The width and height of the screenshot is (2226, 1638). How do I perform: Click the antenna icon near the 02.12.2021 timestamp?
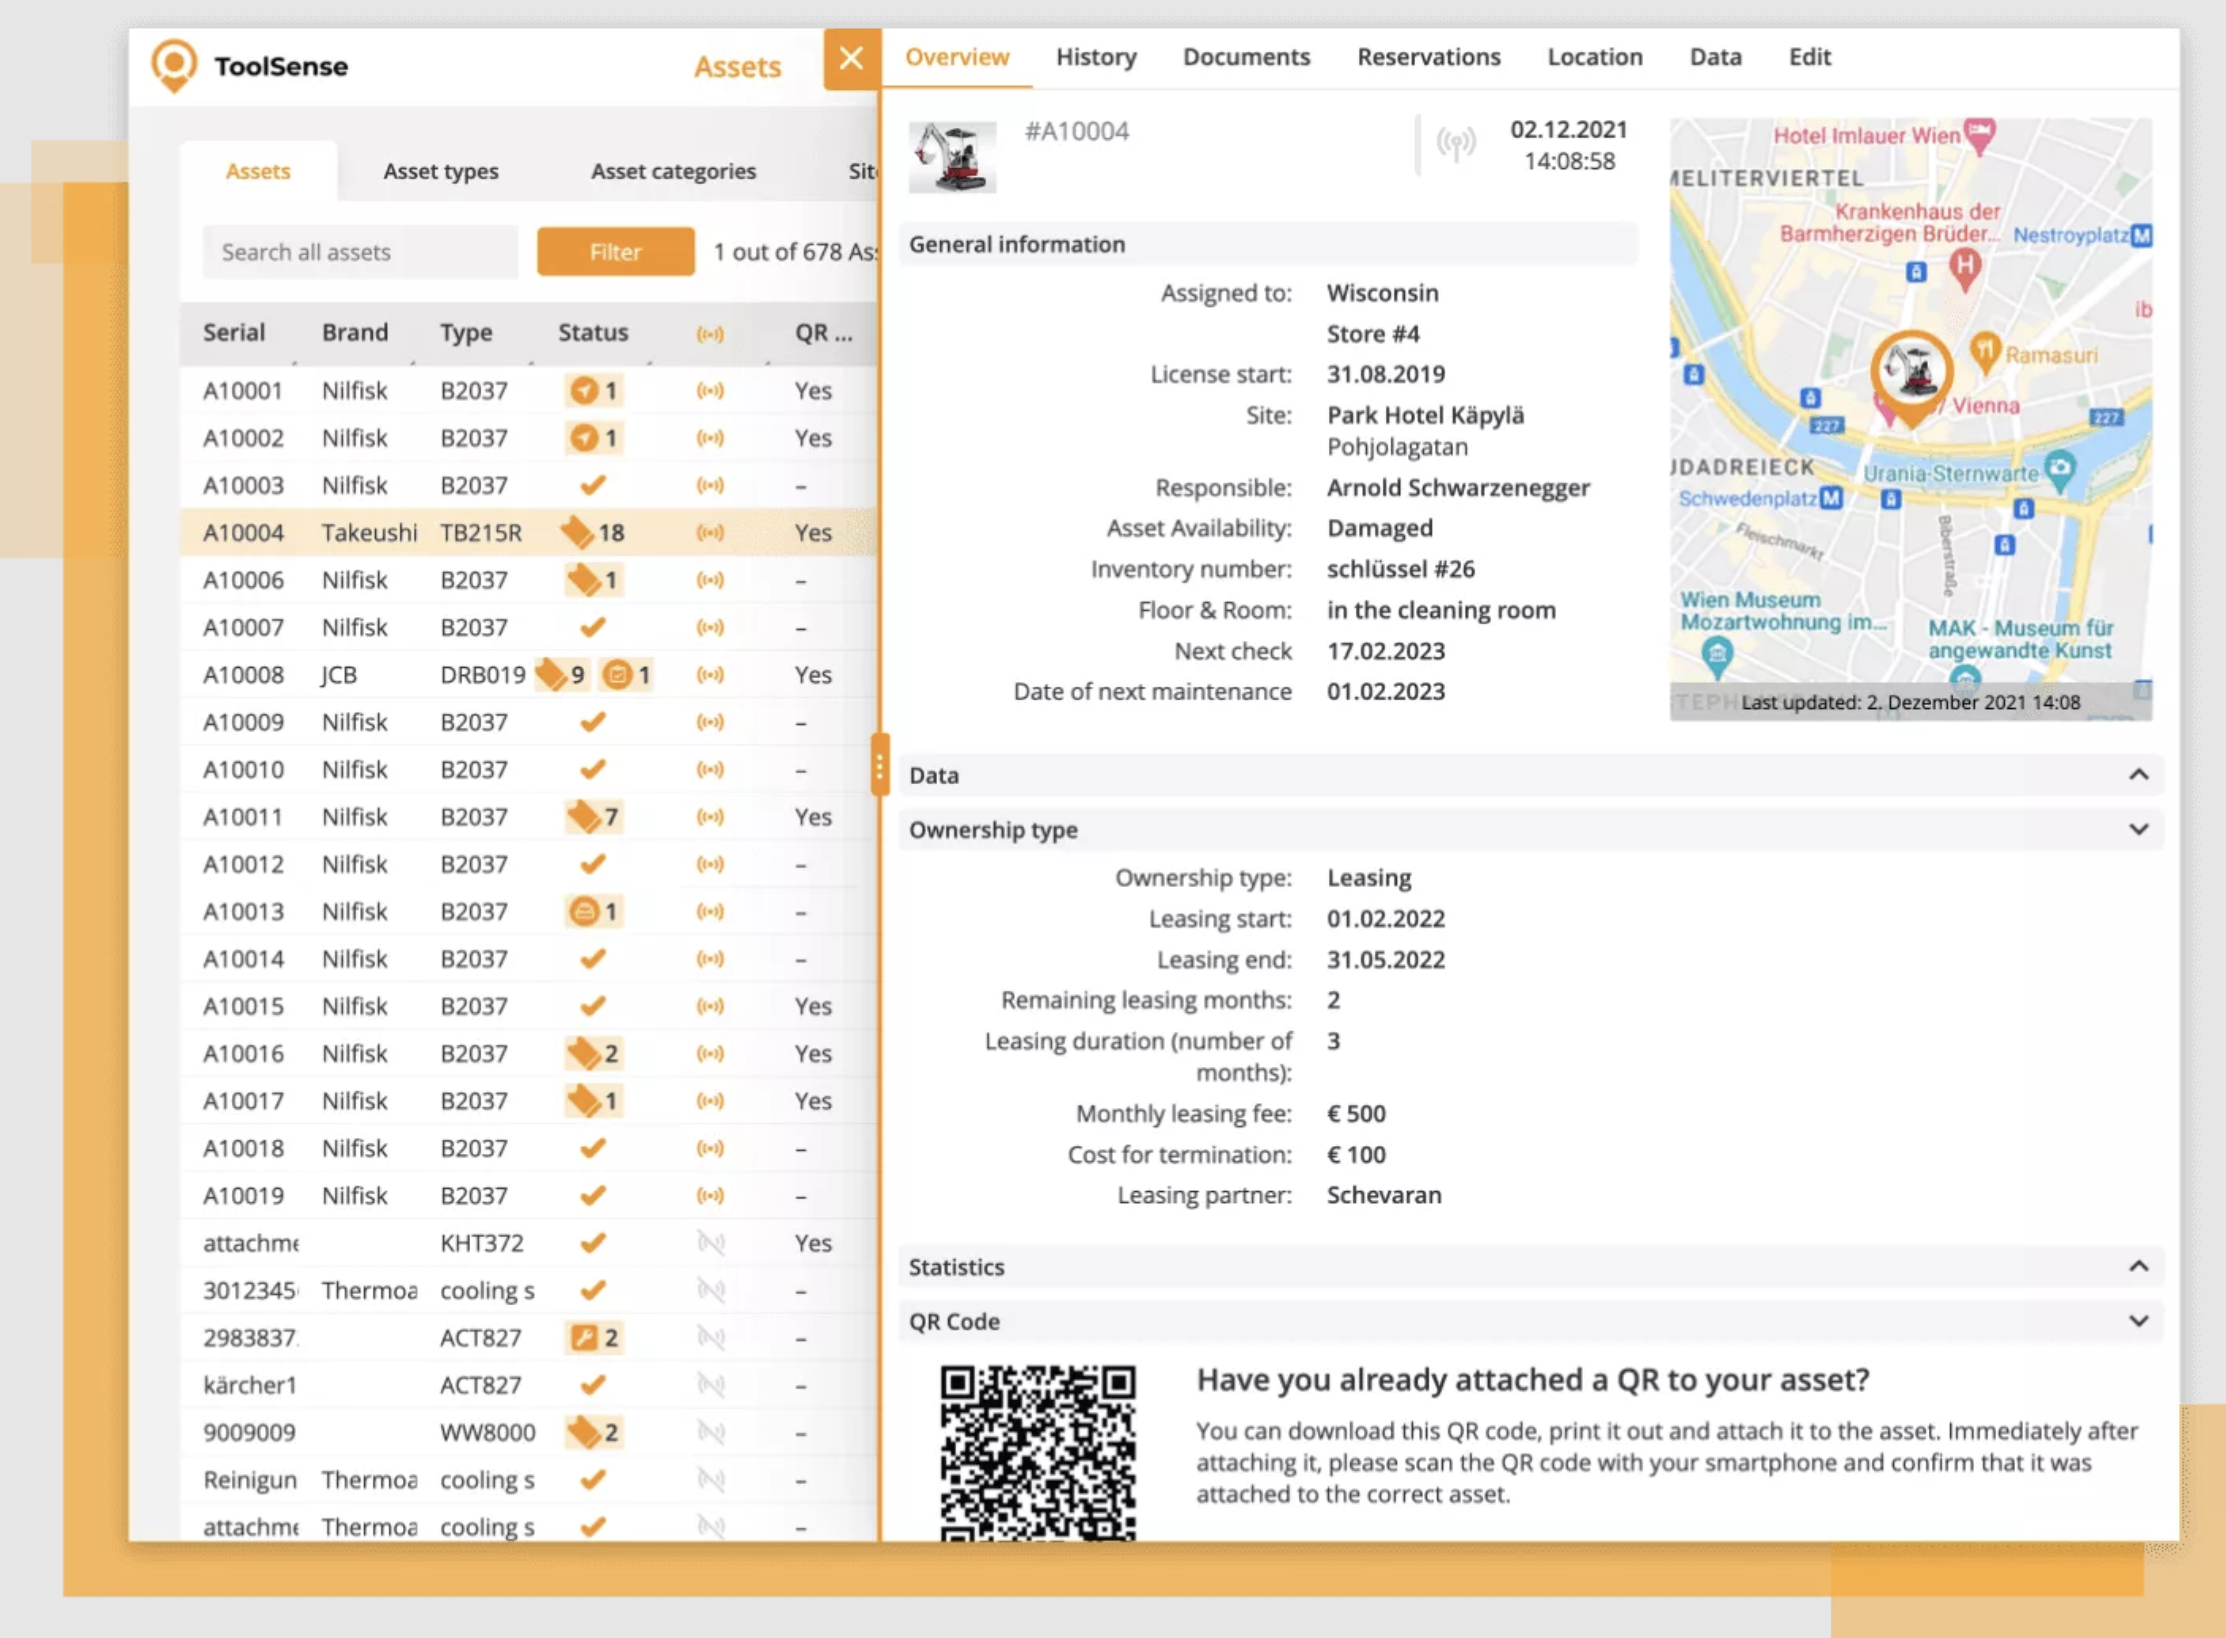click(1456, 143)
